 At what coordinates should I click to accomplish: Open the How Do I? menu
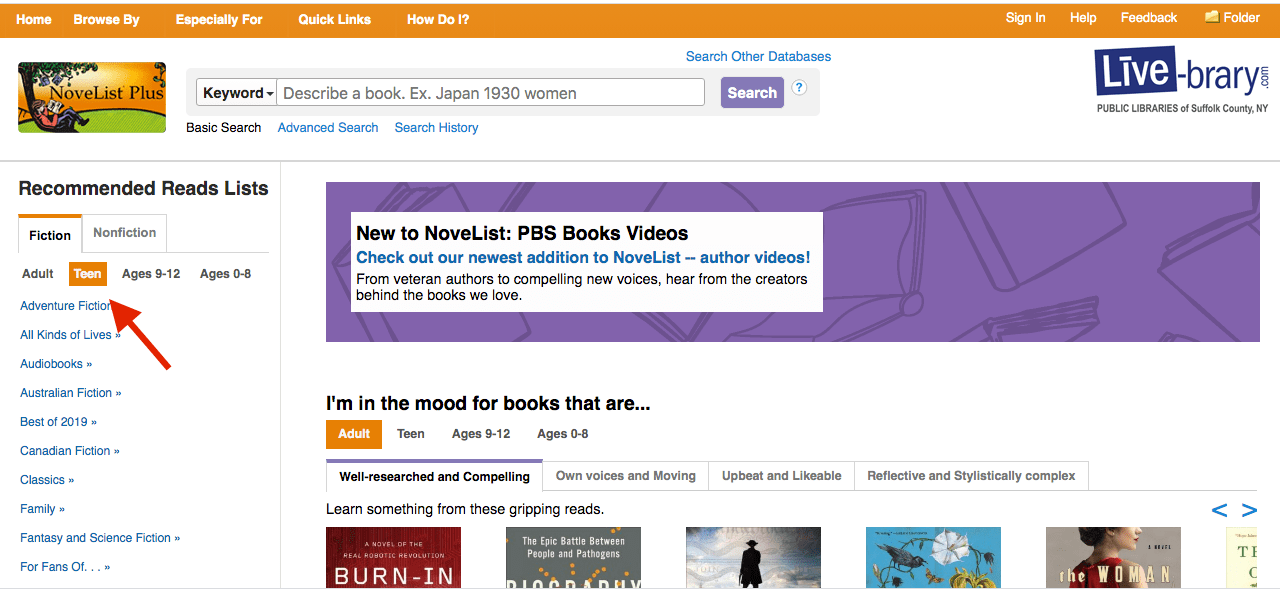coord(438,19)
